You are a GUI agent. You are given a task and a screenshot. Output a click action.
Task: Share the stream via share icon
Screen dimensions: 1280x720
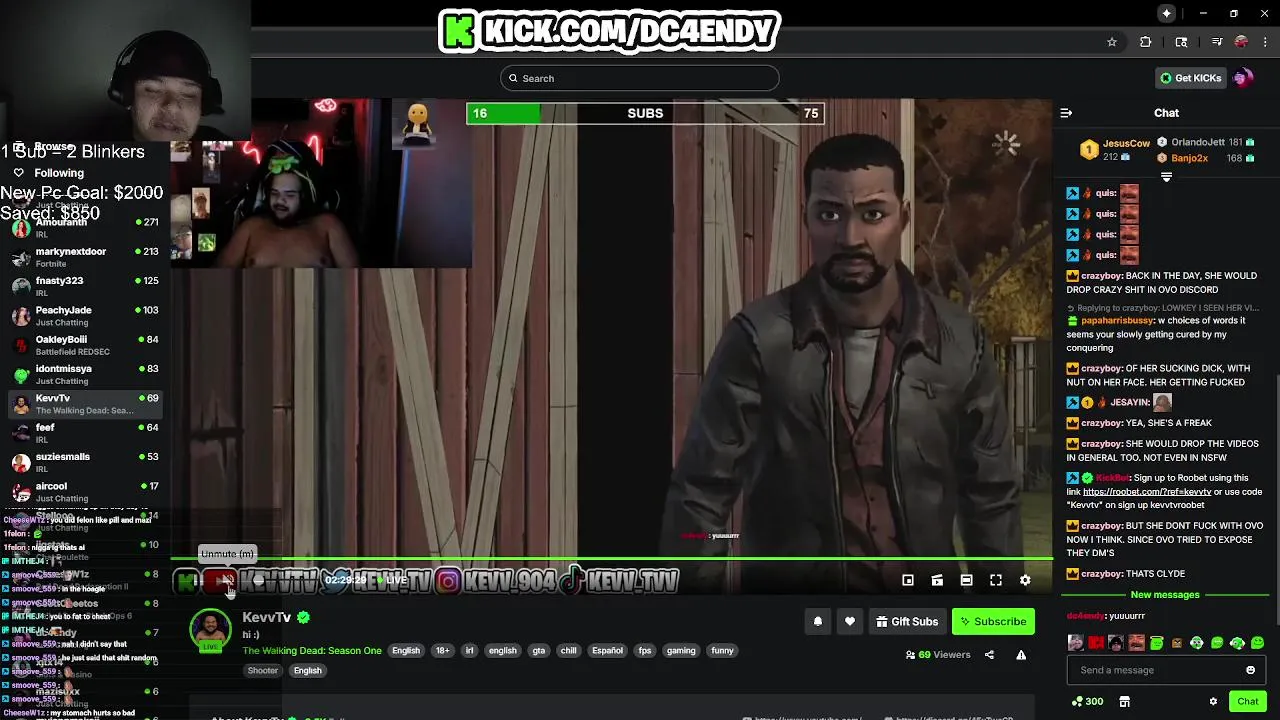click(x=989, y=655)
